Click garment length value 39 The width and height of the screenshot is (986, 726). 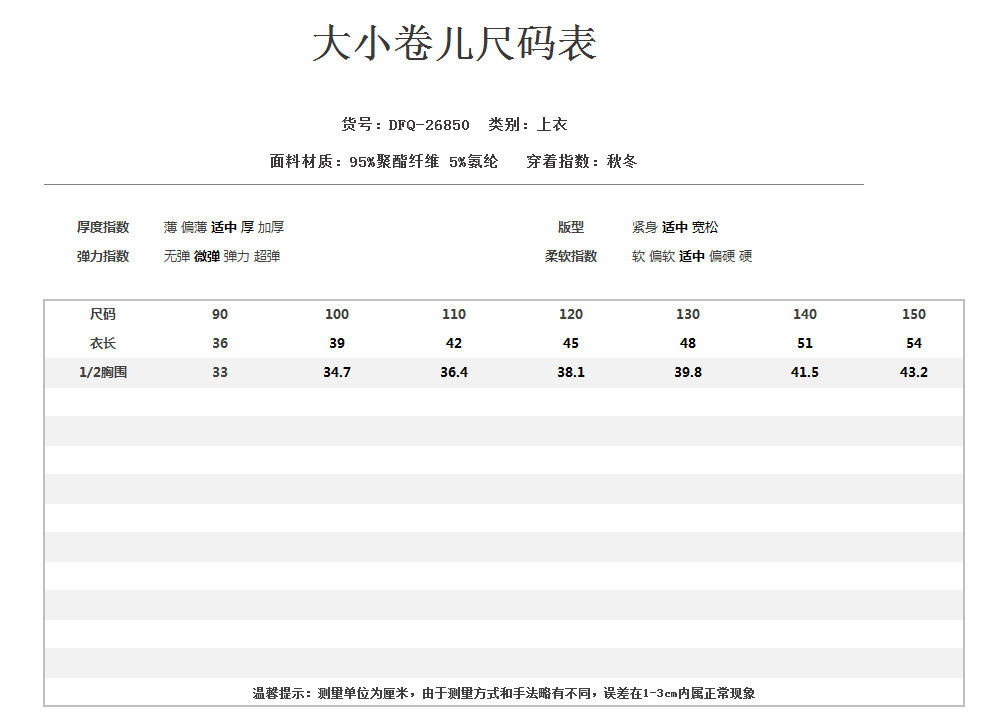coord(337,343)
